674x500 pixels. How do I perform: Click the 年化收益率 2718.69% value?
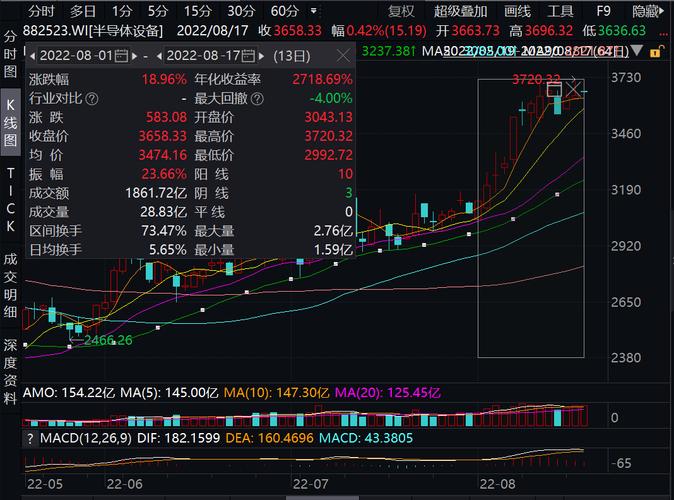[x=322, y=80]
